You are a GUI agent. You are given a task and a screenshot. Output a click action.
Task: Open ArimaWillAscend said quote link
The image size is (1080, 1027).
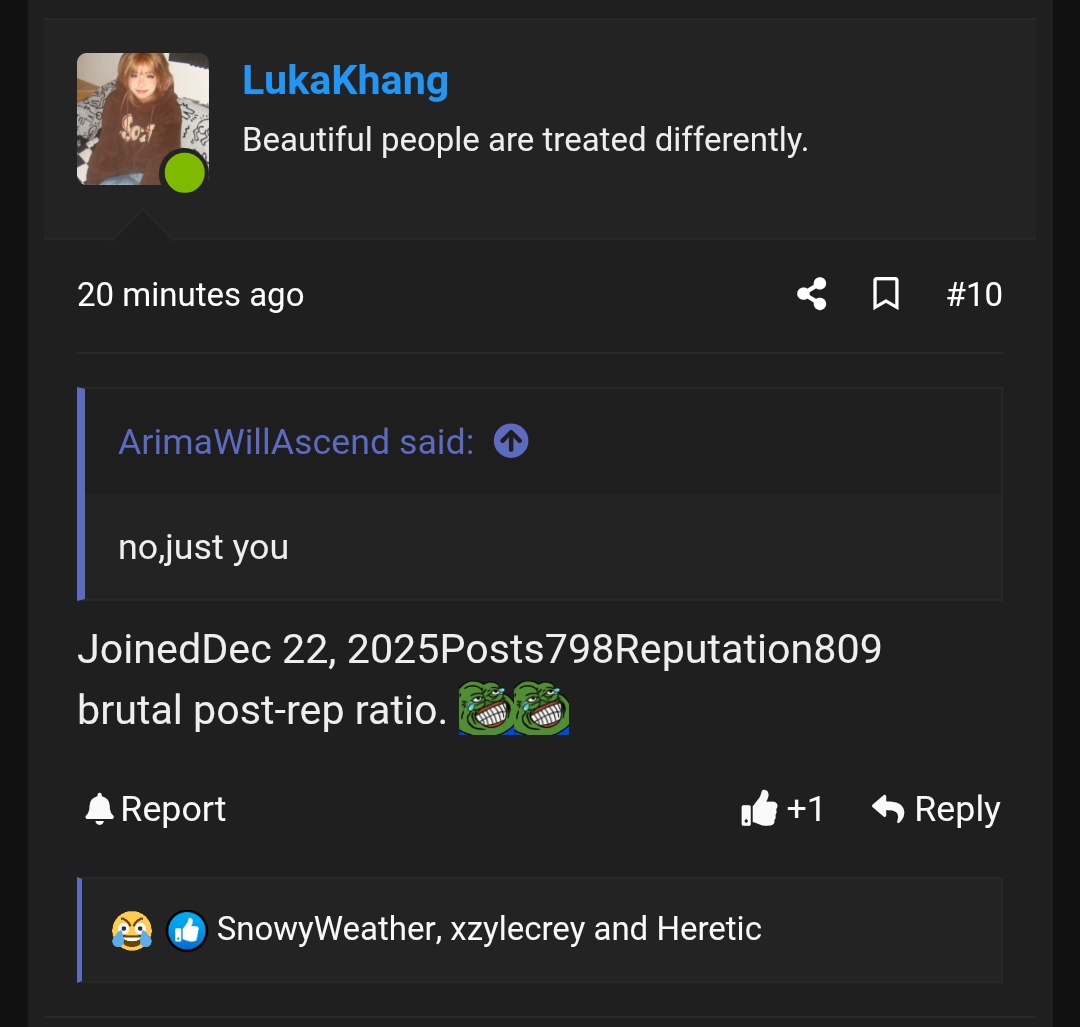296,441
